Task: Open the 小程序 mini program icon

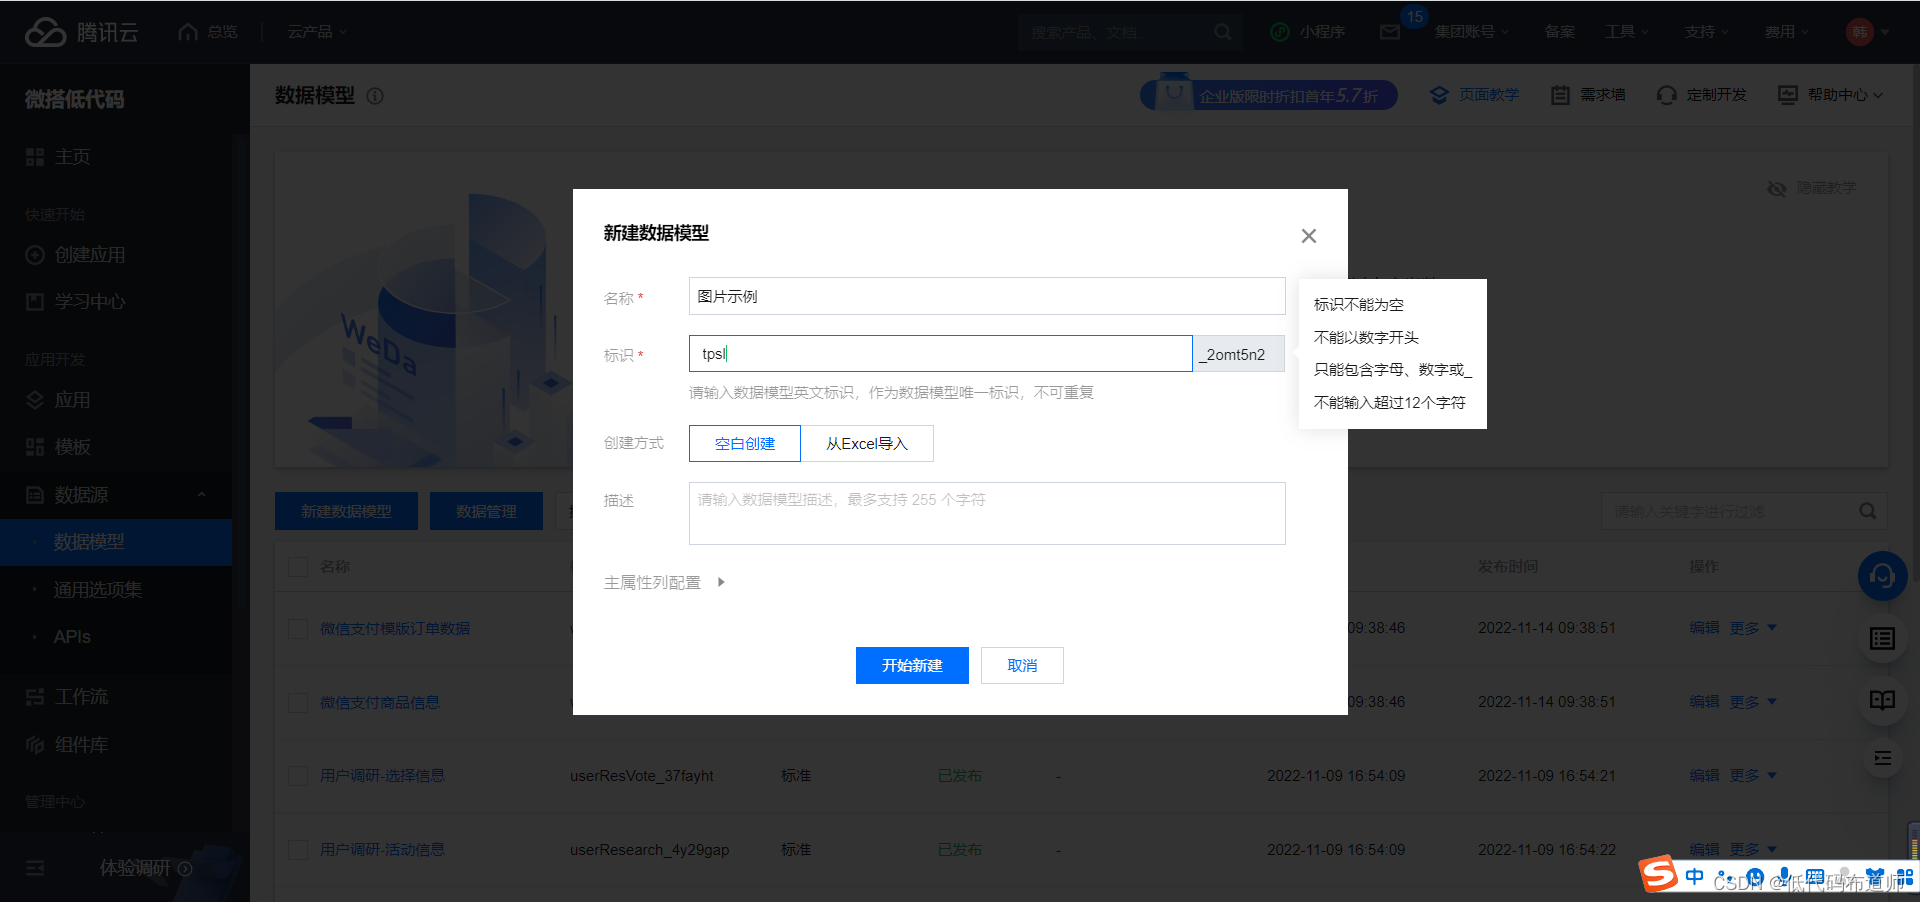Action: 1279,32
